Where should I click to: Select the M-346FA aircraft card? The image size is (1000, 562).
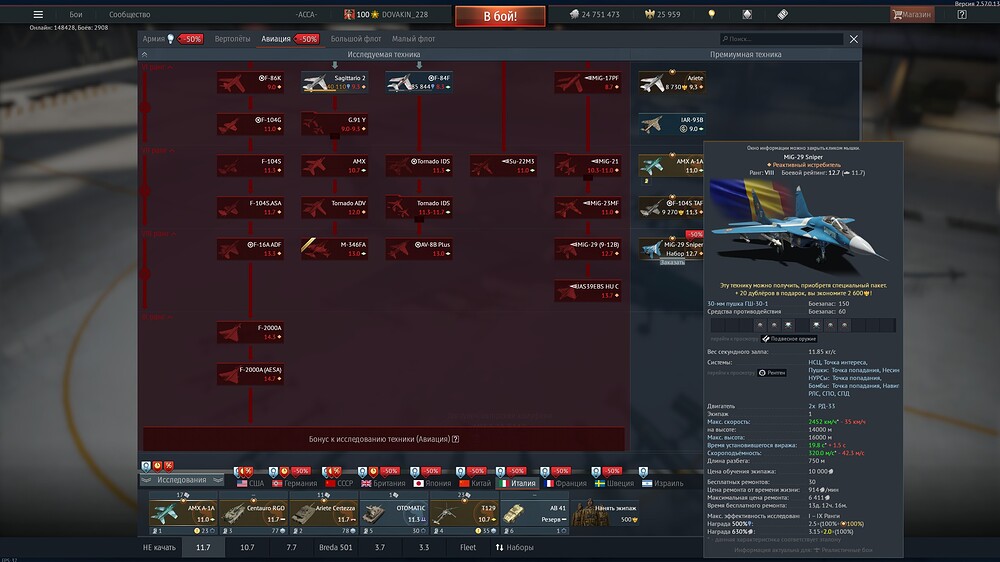pos(334,249)
